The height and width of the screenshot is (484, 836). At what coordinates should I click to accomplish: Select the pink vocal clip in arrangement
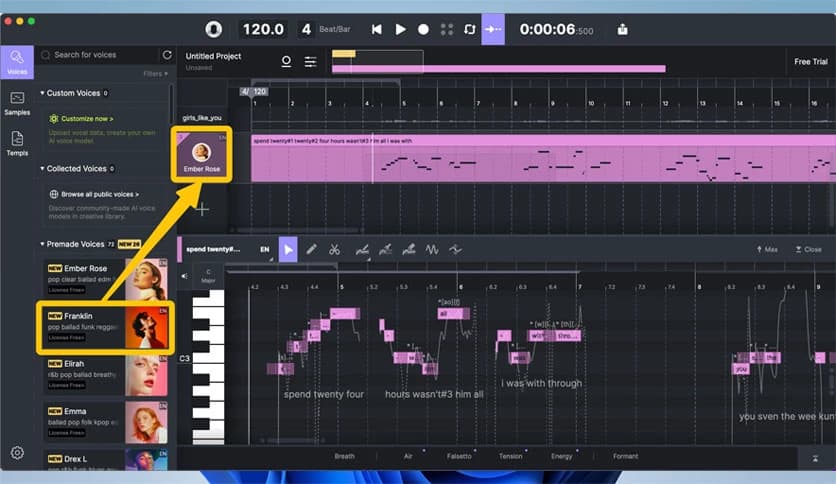pos(543,158)
